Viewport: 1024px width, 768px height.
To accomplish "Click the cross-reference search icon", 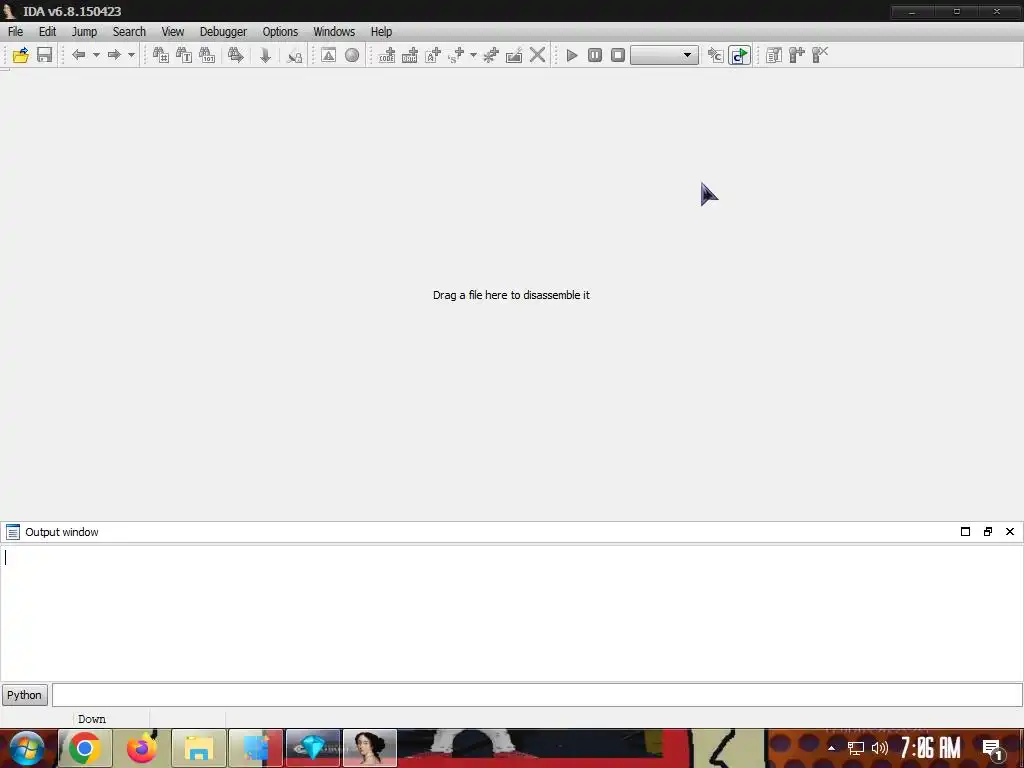I will tap(295, 56).
